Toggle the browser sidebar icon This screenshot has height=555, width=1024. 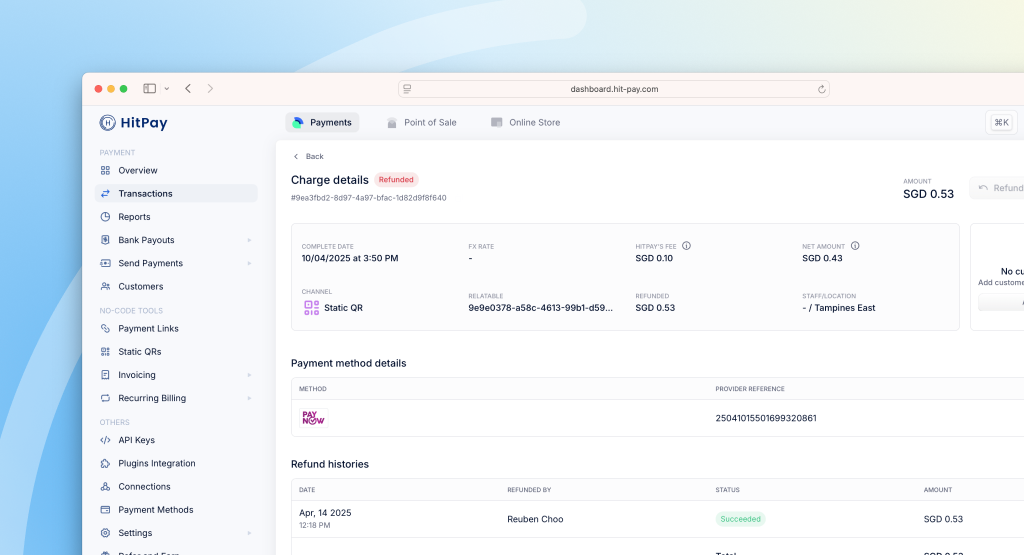[x=150, y=88]
